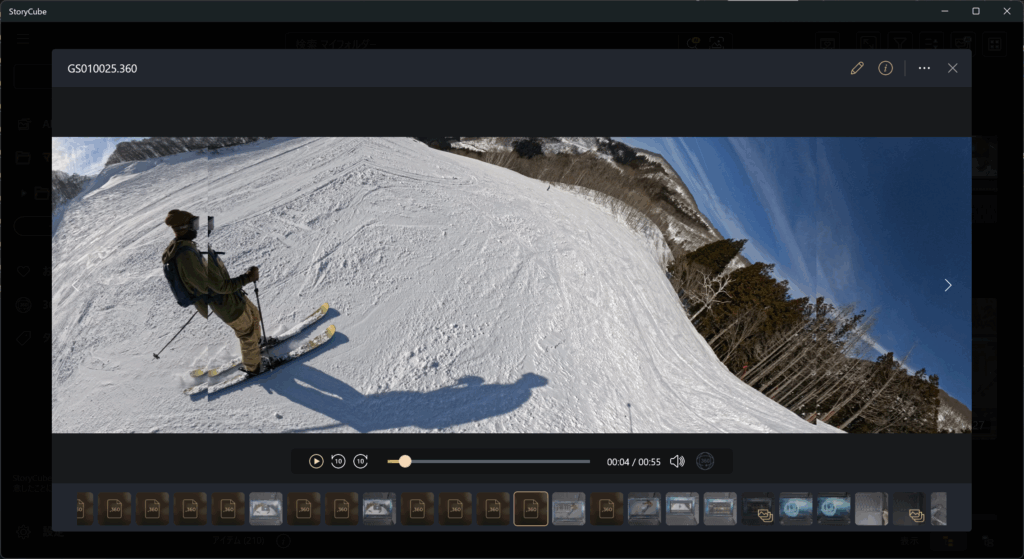Go to the previous item arrow
The image size is (1024, 559).
75,285
